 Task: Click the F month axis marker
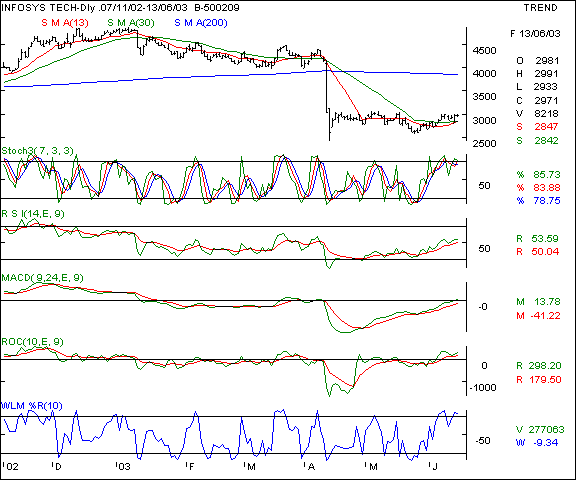190,467
